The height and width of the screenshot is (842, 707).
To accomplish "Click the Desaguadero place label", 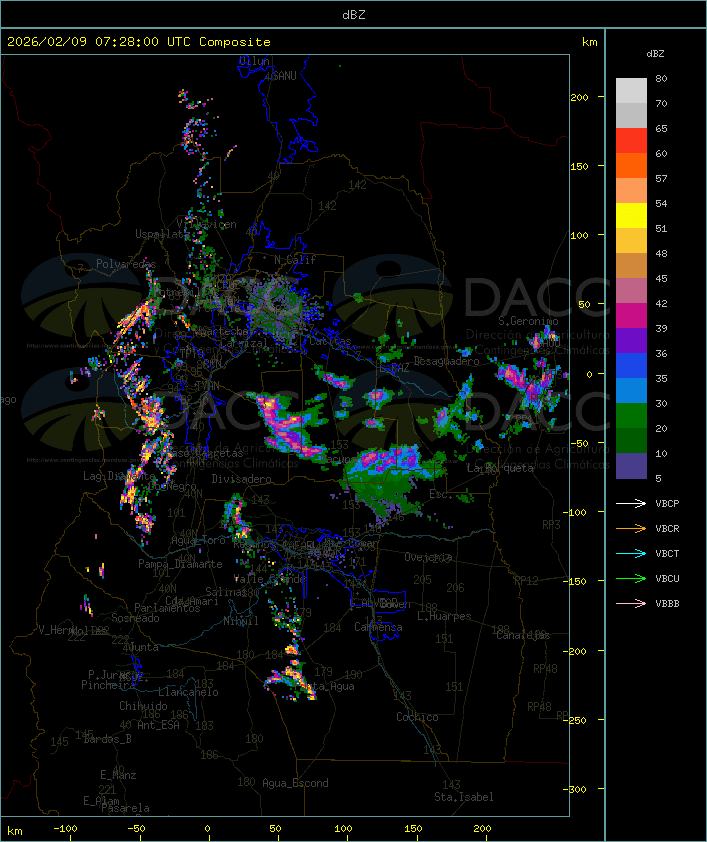I will (x=446, y=361).
